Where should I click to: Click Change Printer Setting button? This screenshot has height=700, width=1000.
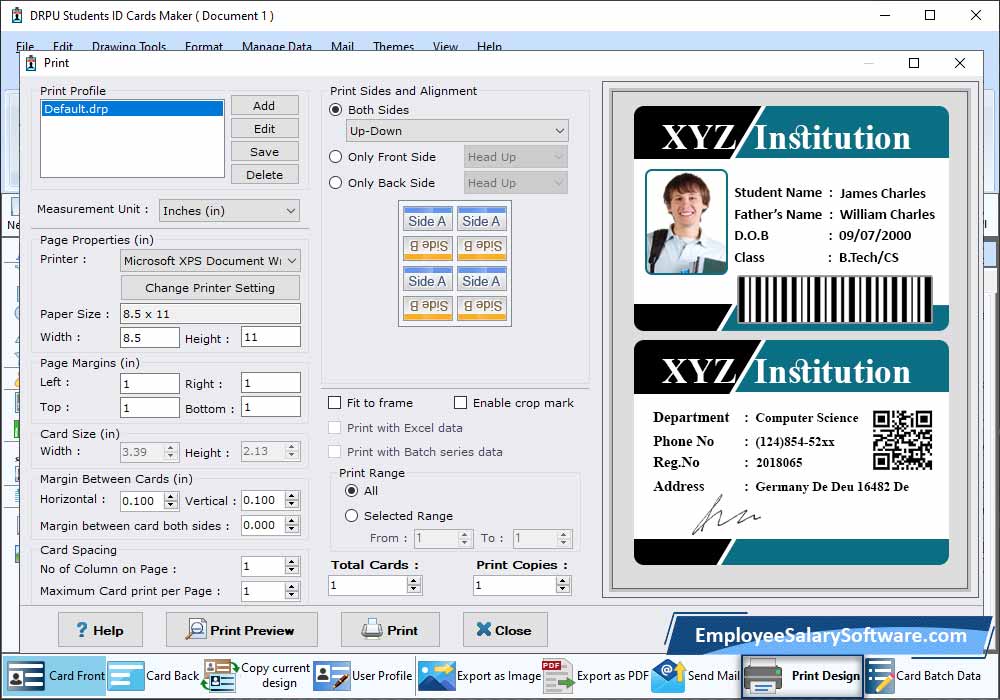click(210, 288)
